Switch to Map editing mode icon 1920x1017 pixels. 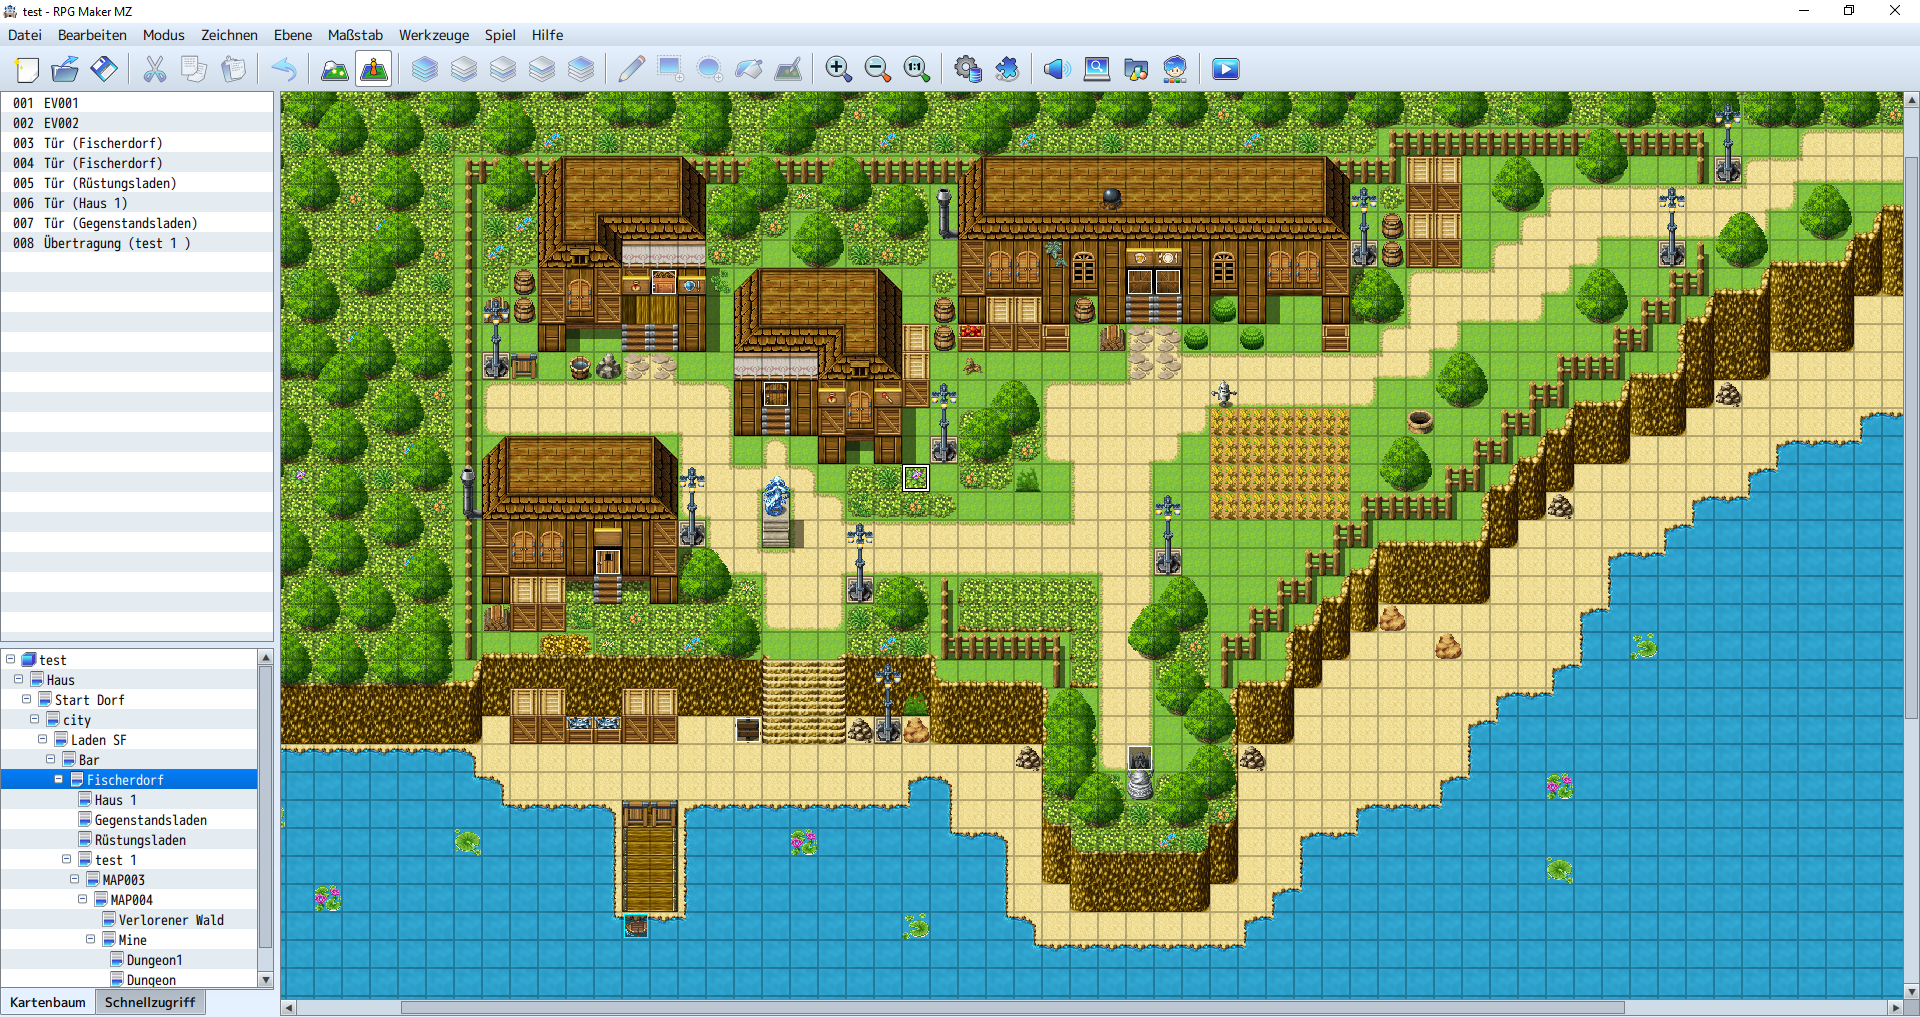click(334, 69)
